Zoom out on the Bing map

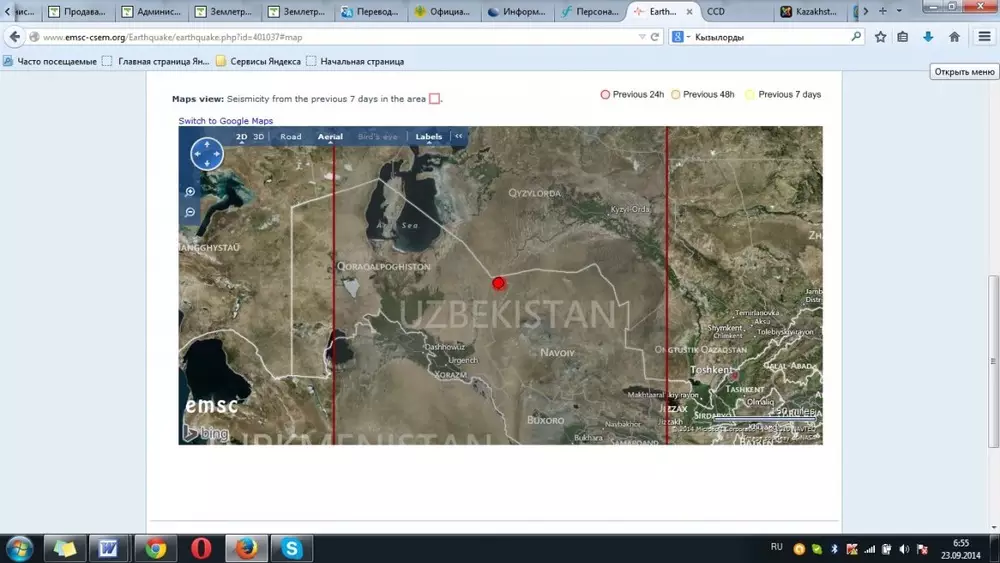(190, 212)
